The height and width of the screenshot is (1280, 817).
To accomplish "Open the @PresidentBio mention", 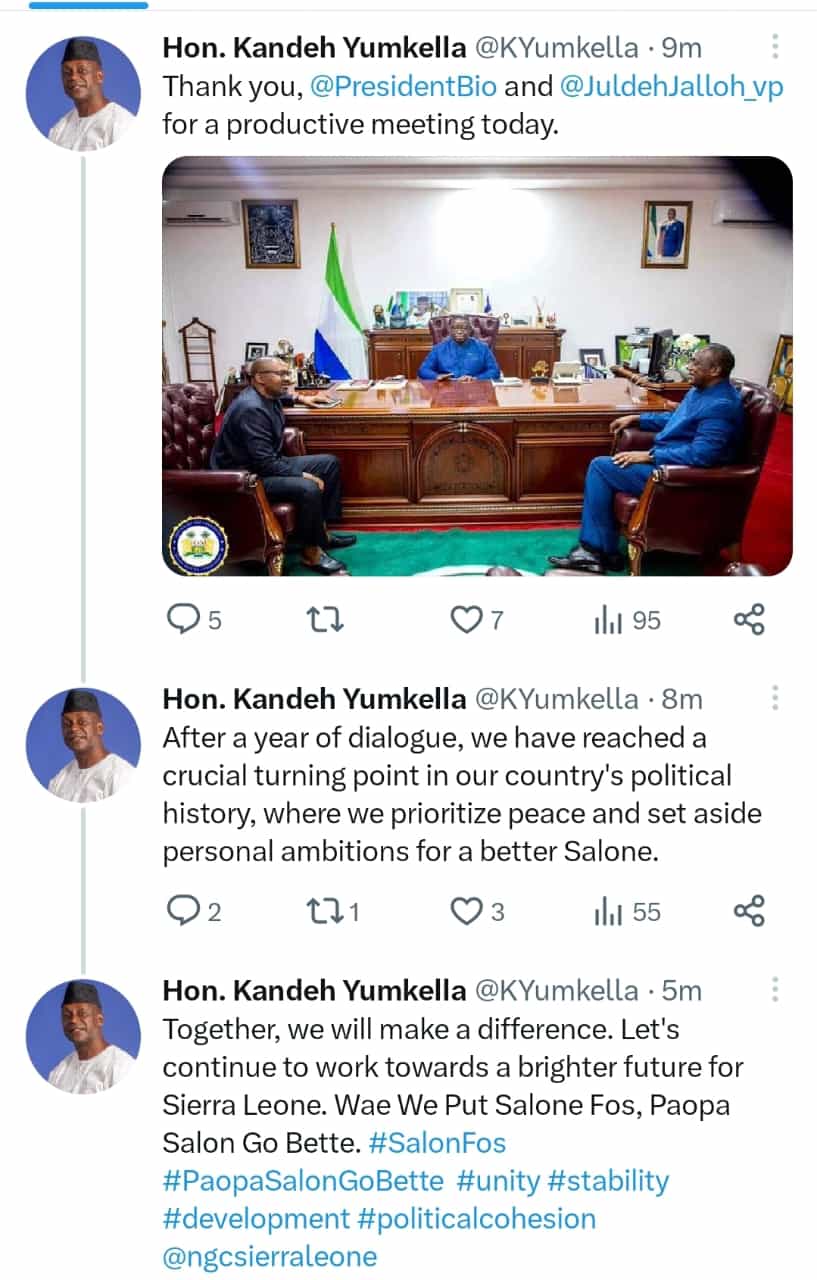I will point(404,87).
